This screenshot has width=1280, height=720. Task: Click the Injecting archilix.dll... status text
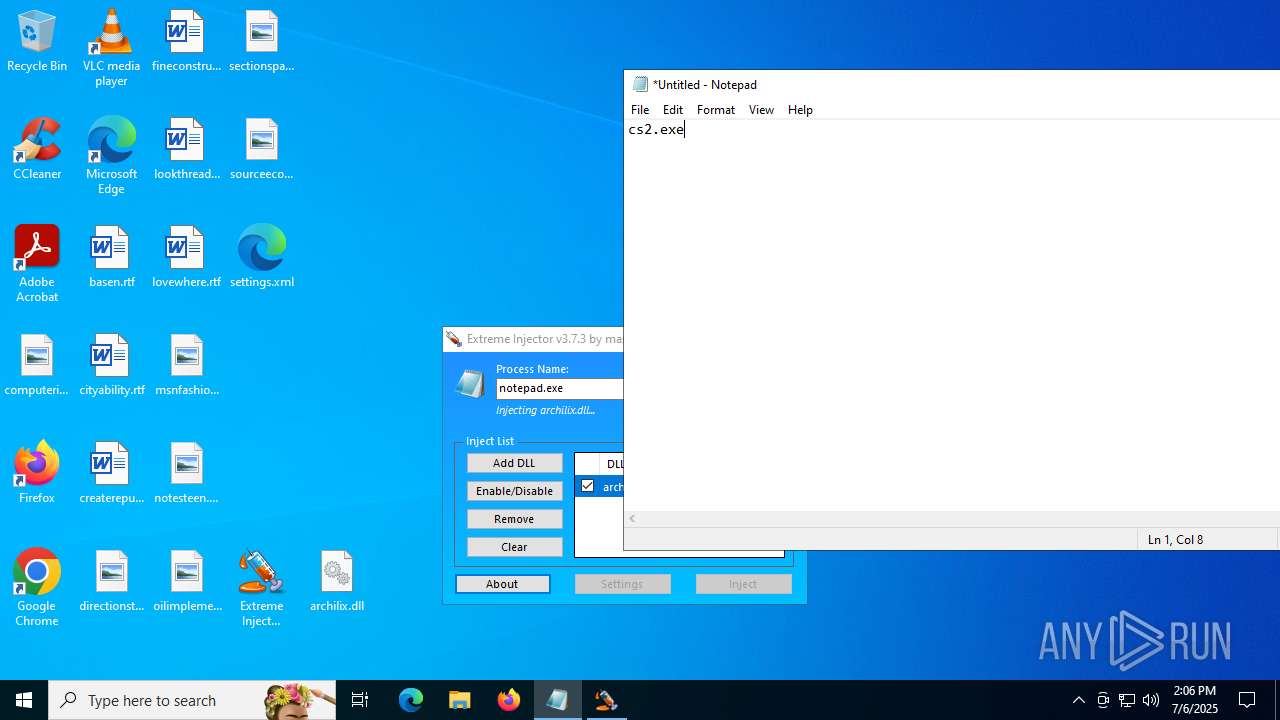(546, 410)
